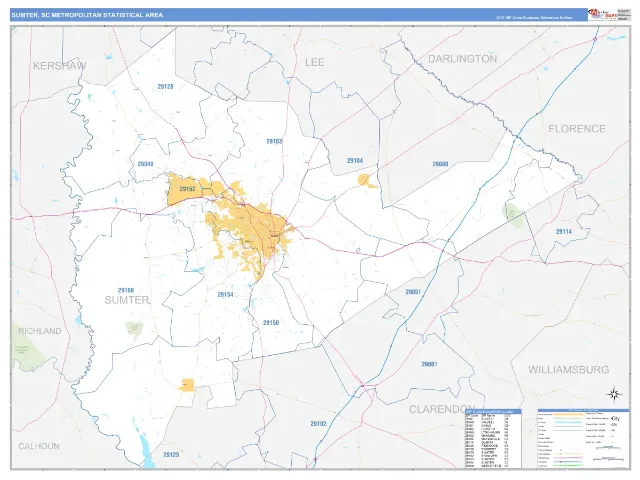
Task: Click ZIP code 29153 label
Action: (274, 141)
